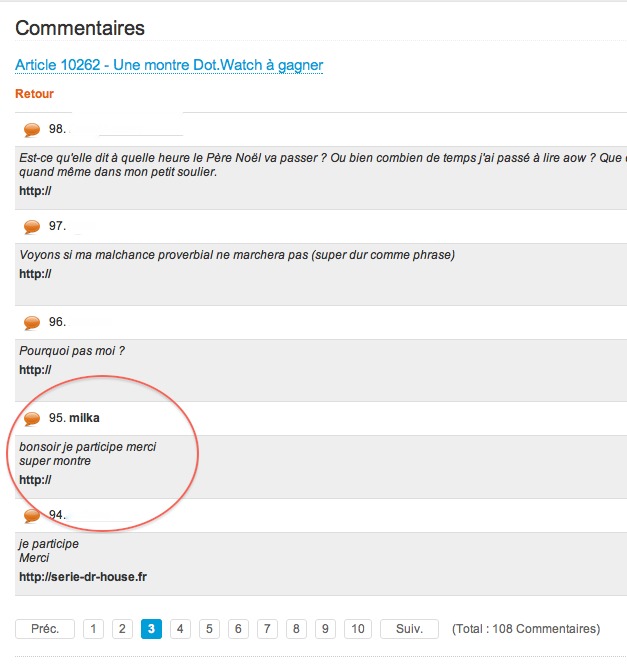Jump to comments page 7
The width and height of the screenshot is (627, 667).
267,629
